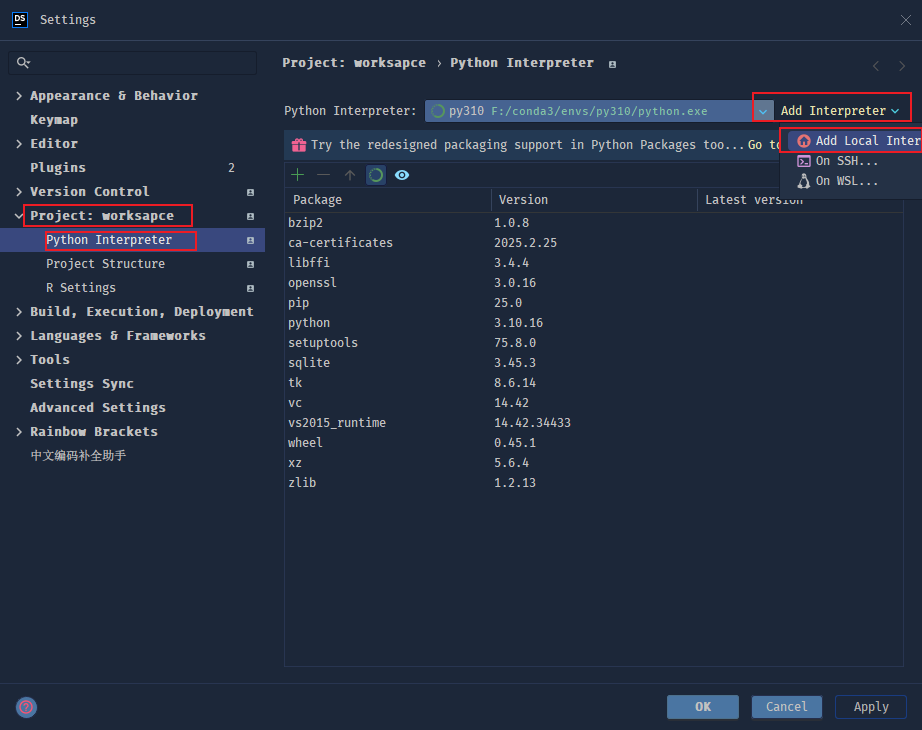Click the Apply button
The width and height of the screenshot is (922, 730).
pos(870,706)
